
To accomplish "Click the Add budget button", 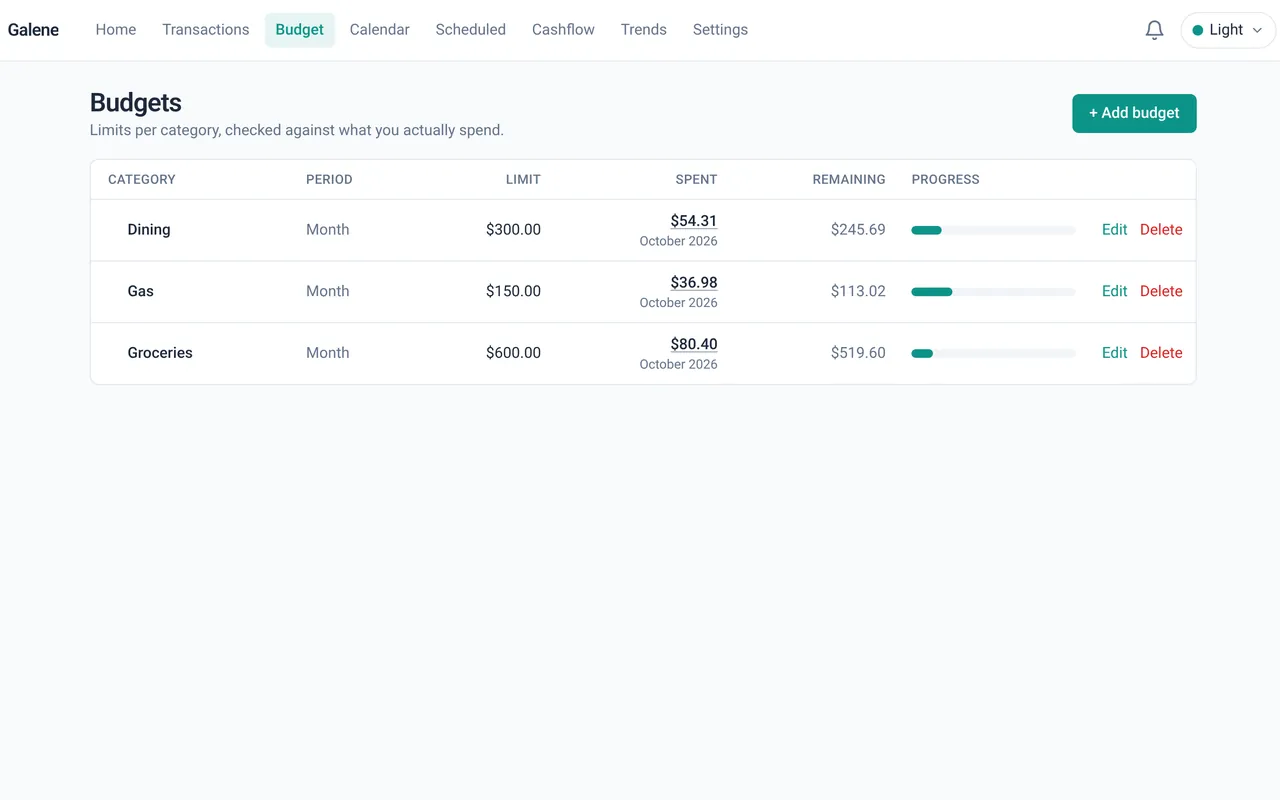I will click(x=1134, y=113).
